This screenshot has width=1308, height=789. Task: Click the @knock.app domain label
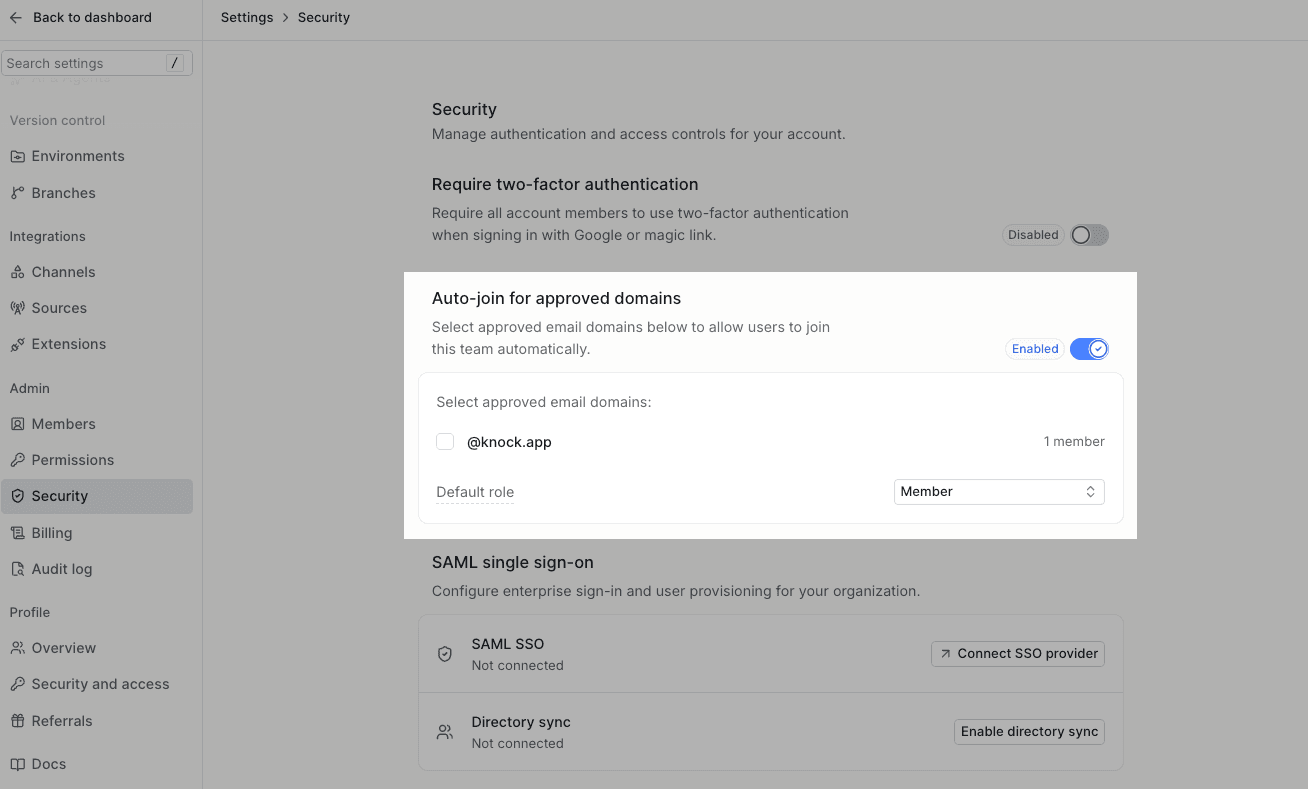tap(509, 441)
